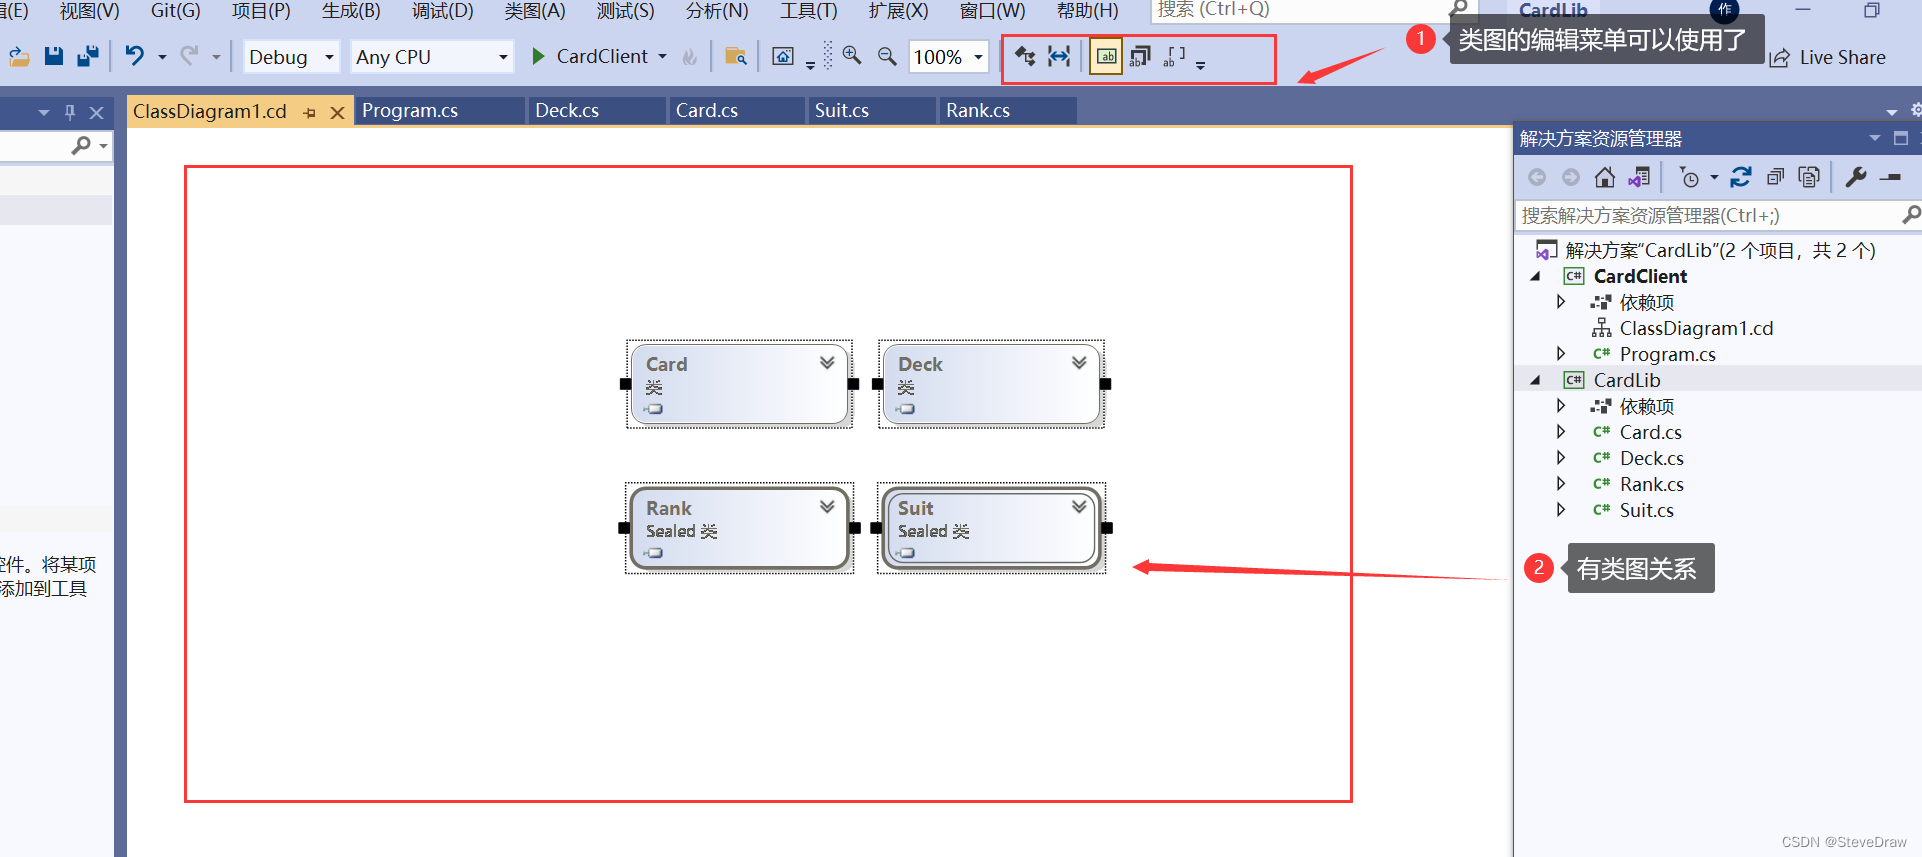Click the pin icon on left tool panel

[70, 112]
